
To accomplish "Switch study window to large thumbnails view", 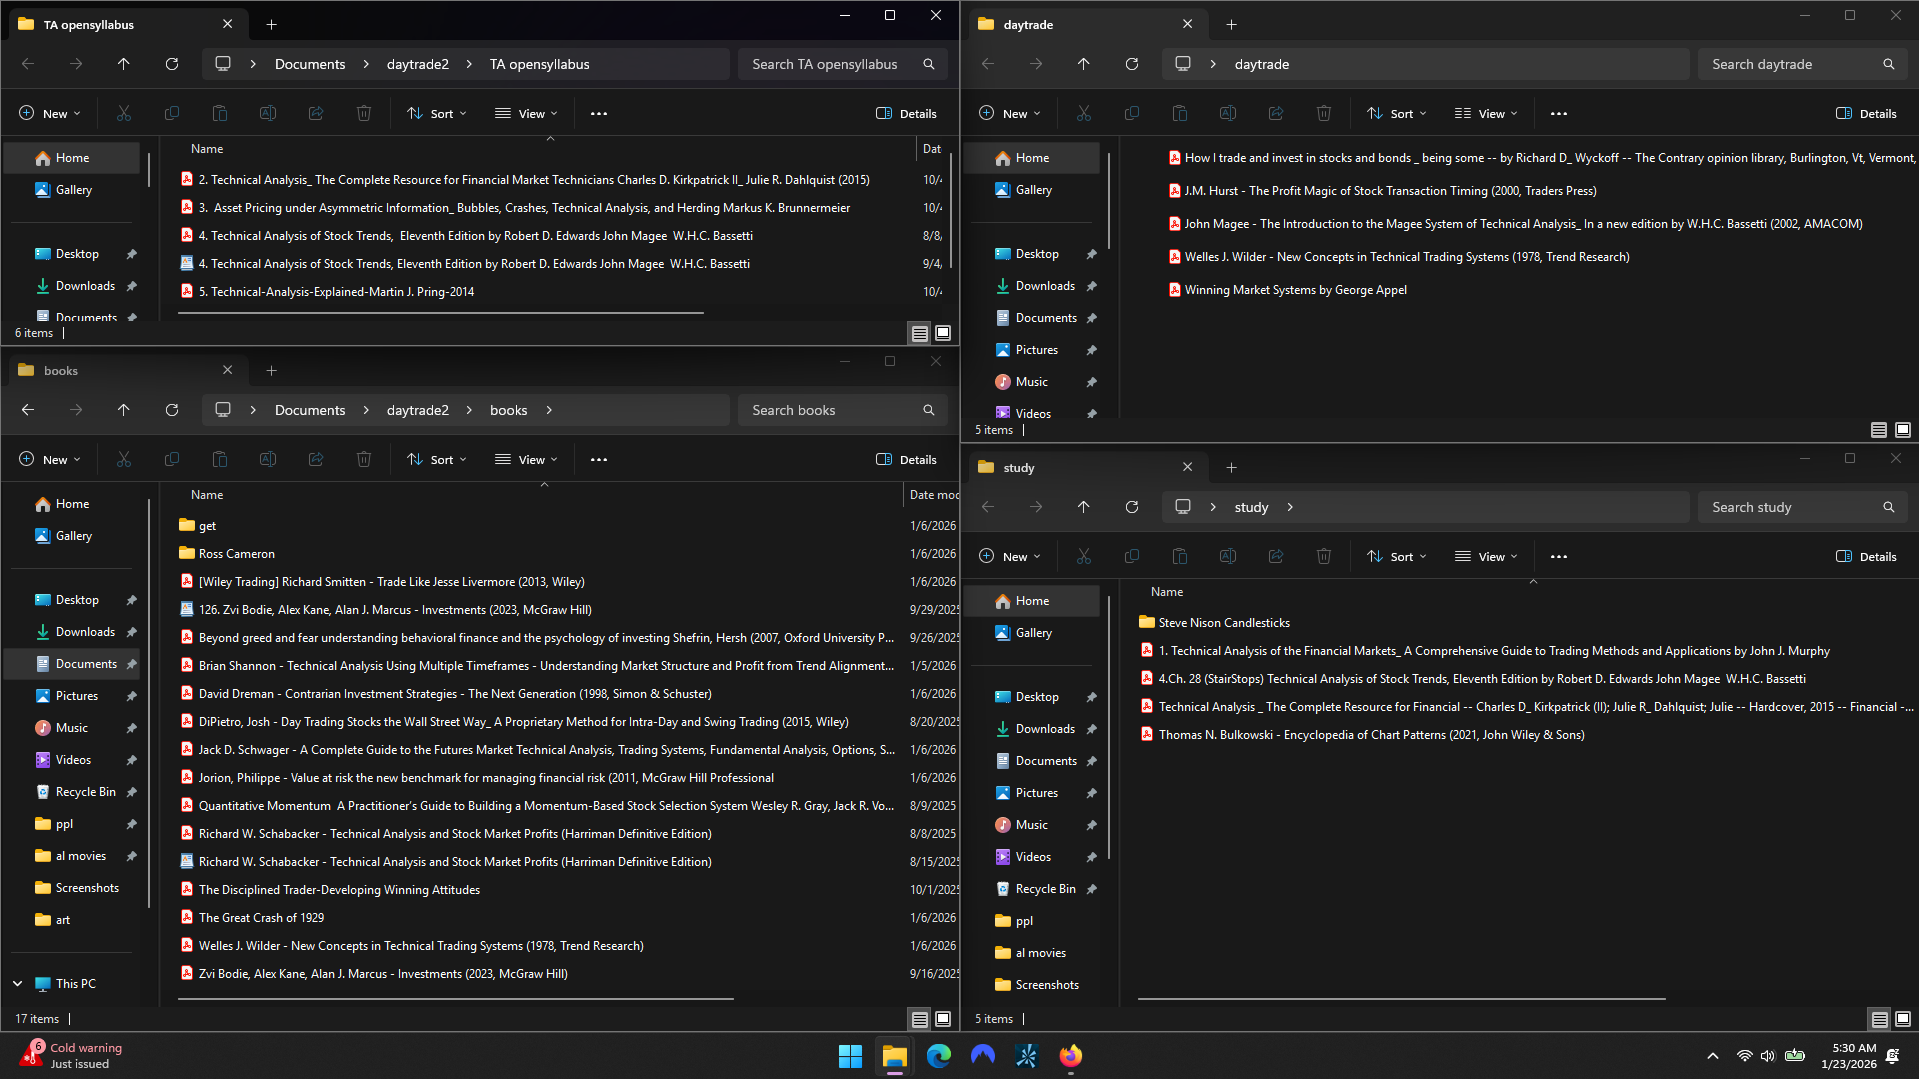I will coord(1903,1019).
